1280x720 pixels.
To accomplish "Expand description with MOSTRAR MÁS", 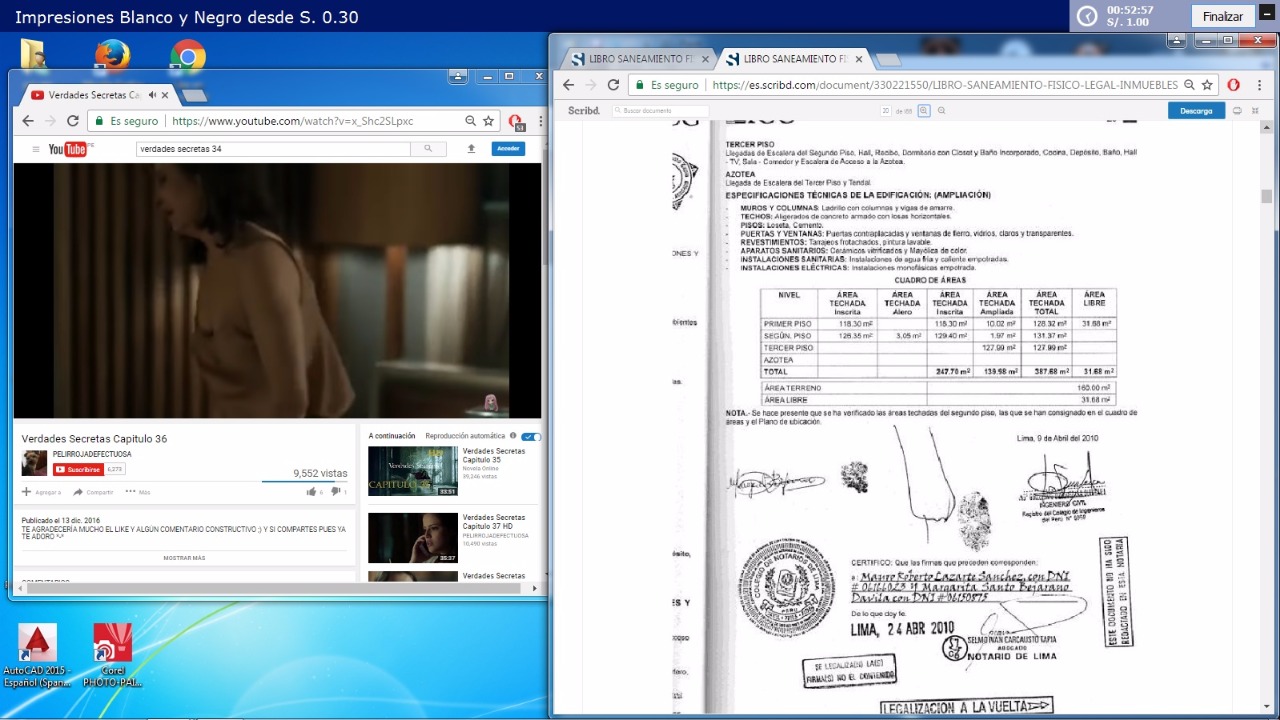I will (184, 558).
